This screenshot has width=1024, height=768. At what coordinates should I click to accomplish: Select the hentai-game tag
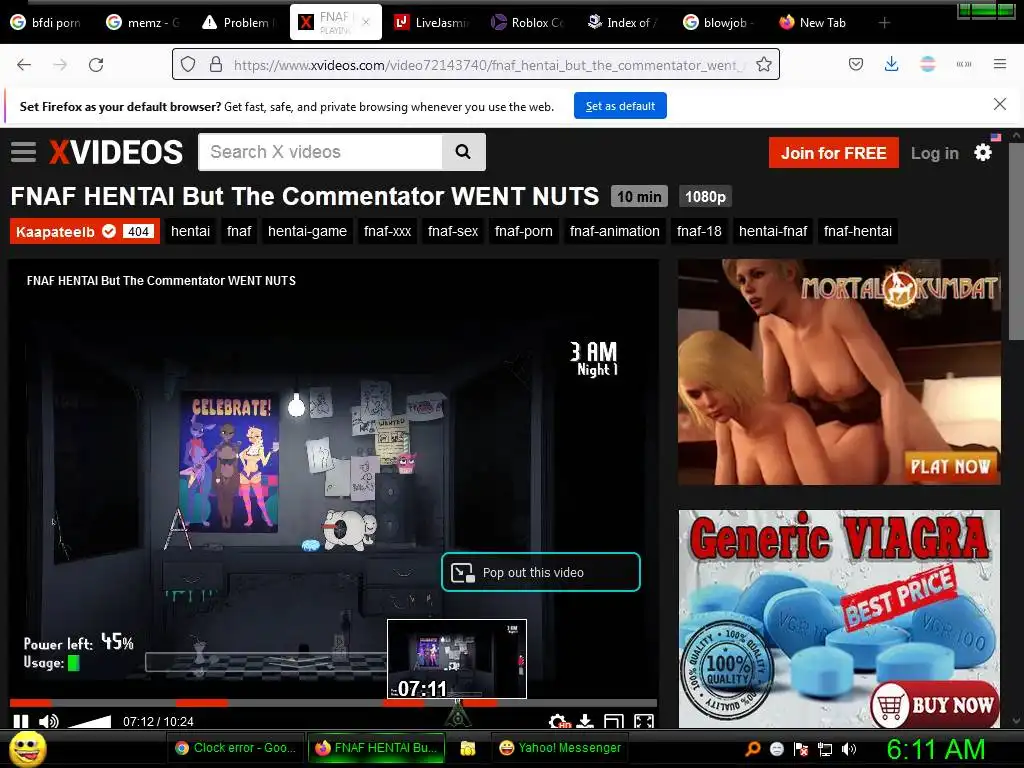[307, 231]
